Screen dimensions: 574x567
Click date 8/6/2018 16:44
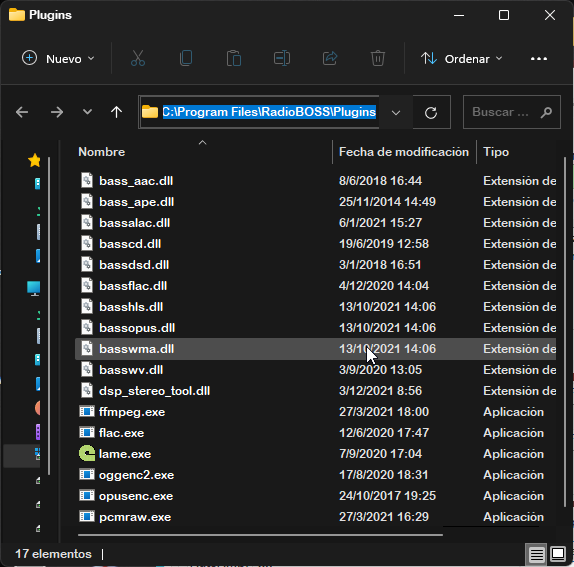380,180
